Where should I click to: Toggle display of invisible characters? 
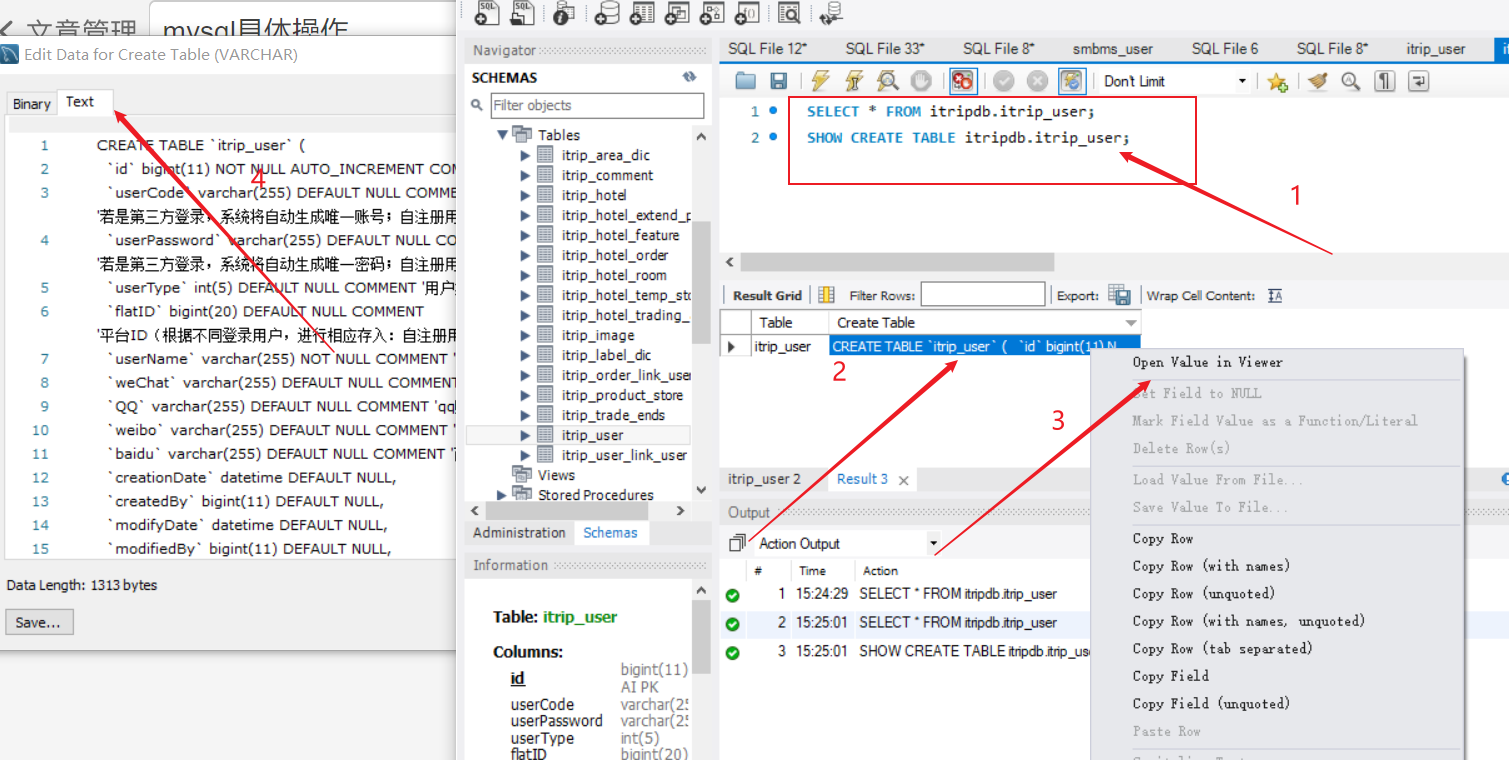click(1384, 80)
